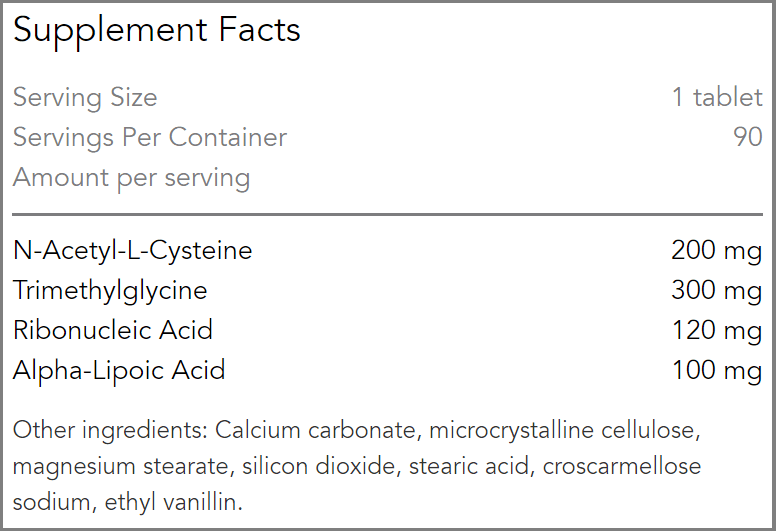The image size is (776, 531).
Task: Select the Alpha-Lipoic Acid ingredient name
Action: click(119, 370)
